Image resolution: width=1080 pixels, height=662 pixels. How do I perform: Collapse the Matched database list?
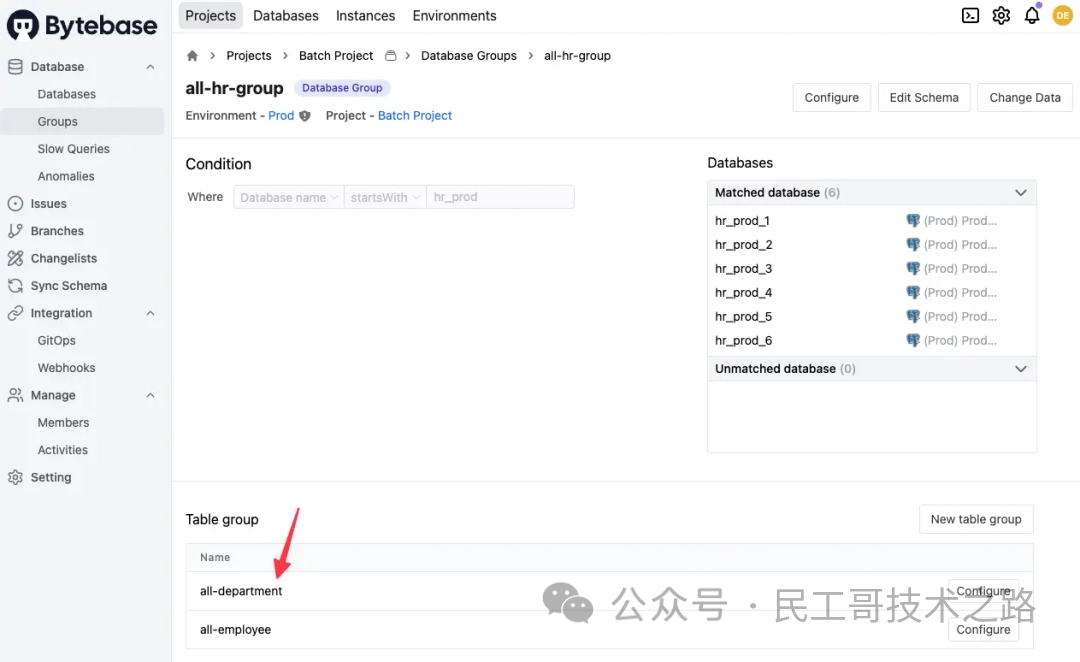tap(1021, 193)
